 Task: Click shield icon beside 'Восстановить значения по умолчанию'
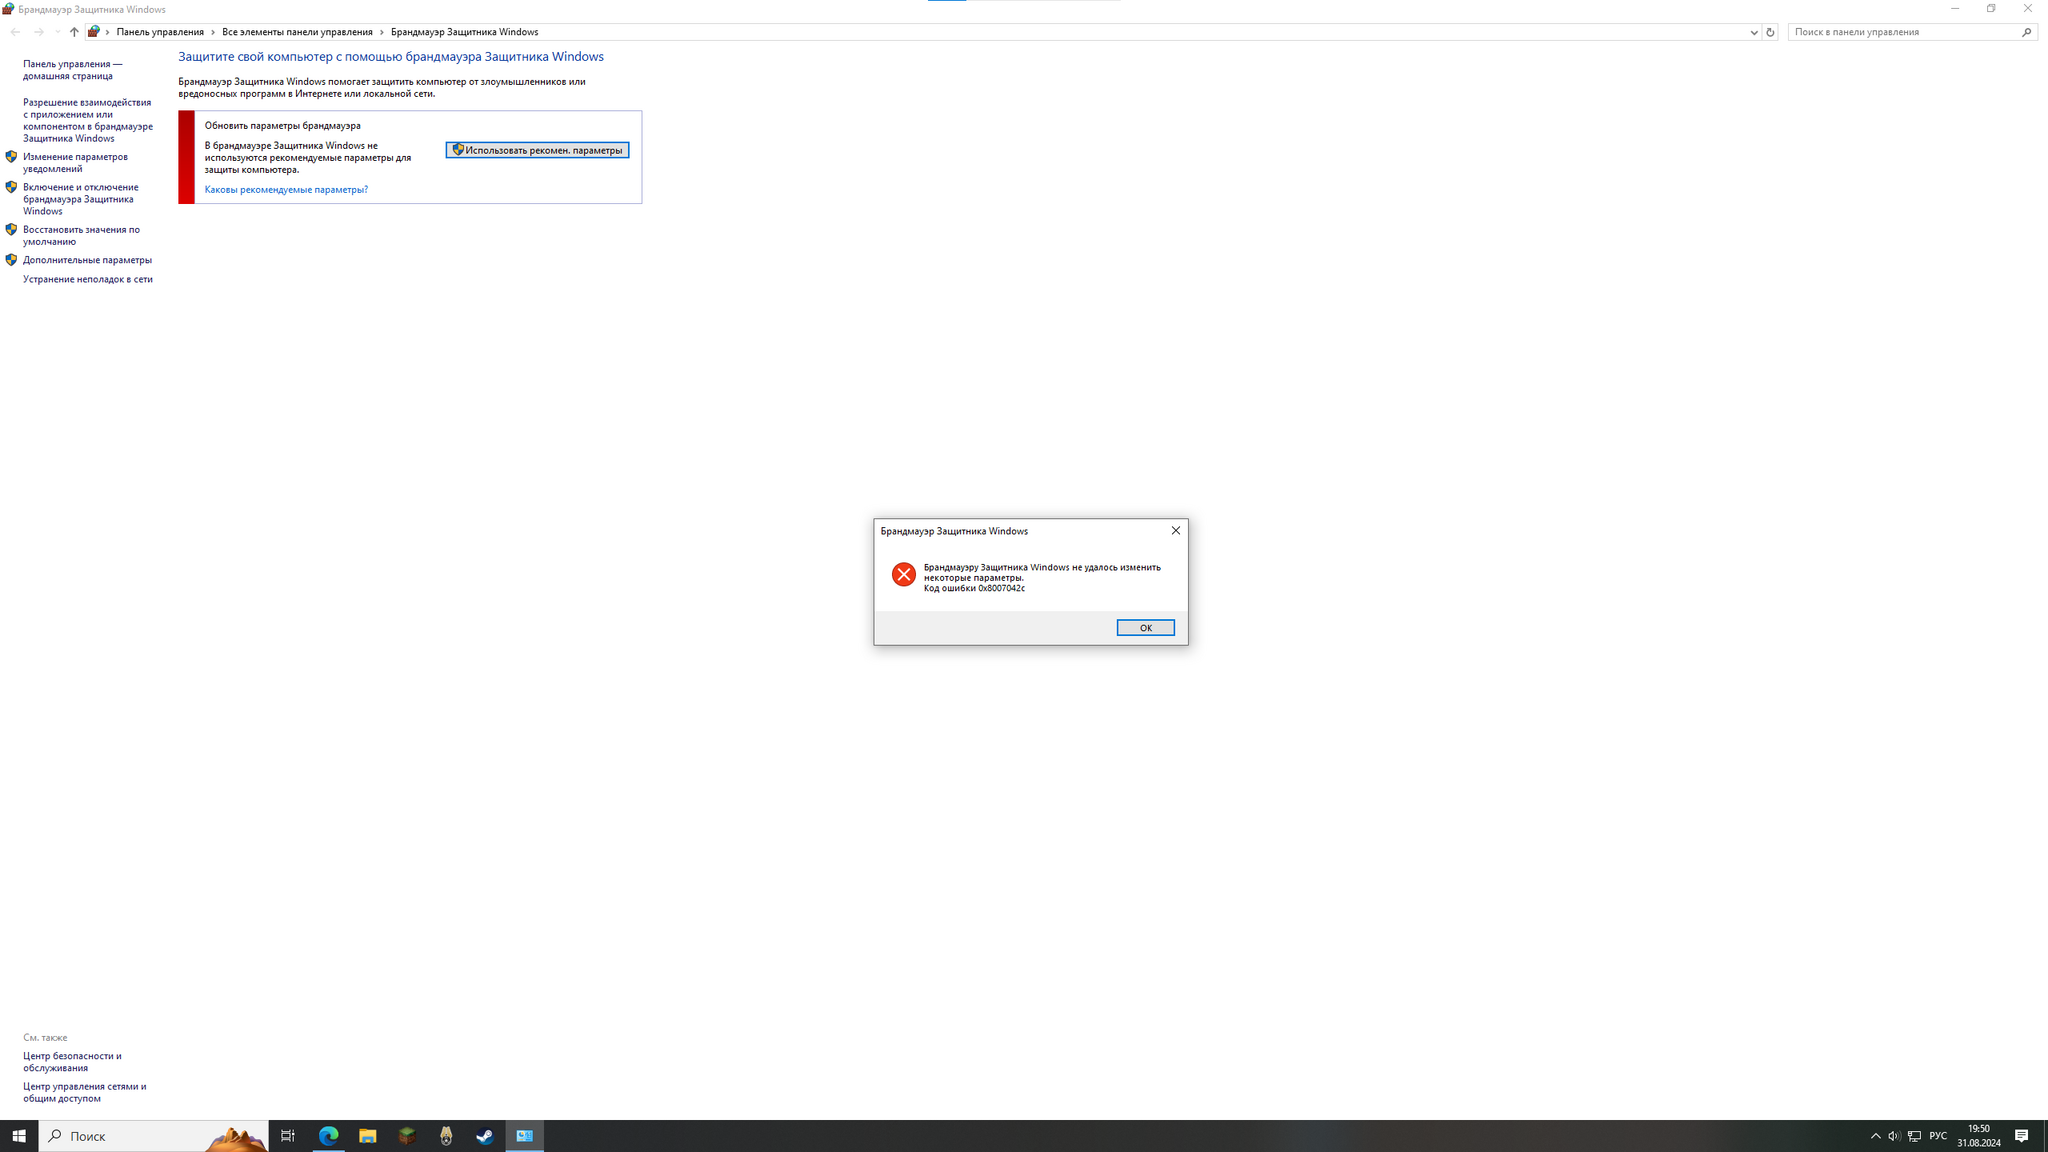pyautogui.click(x=11, y=229)
